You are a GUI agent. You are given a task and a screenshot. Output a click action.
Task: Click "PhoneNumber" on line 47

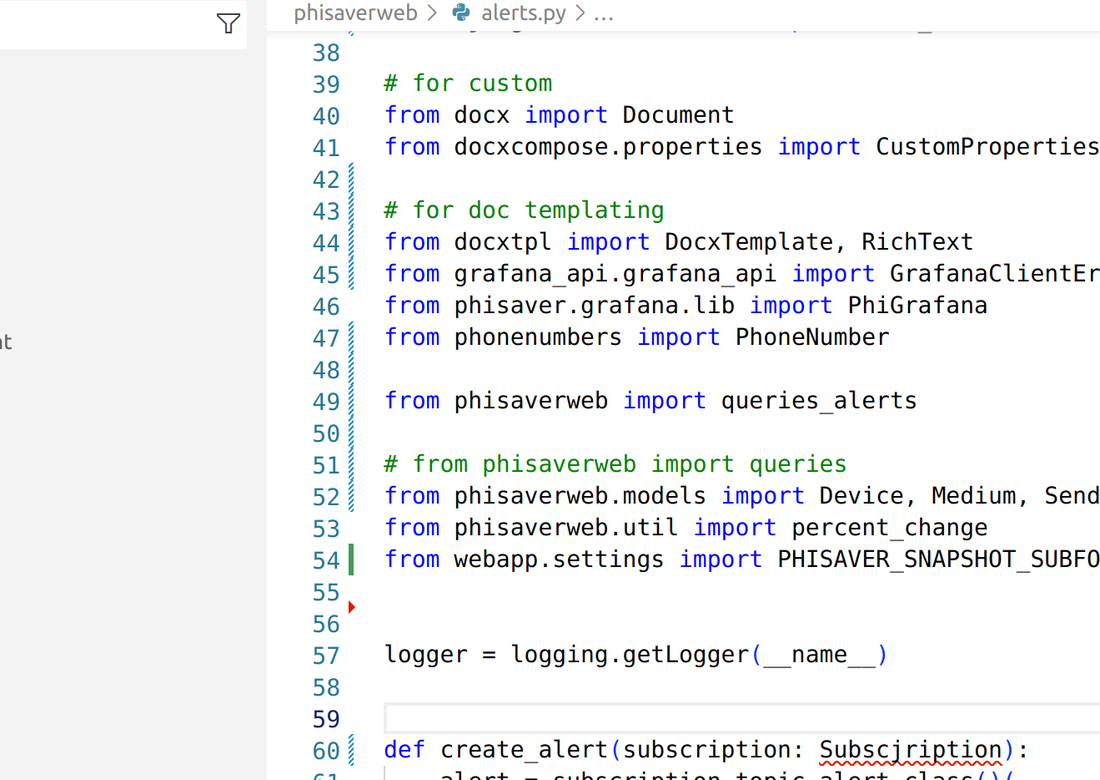click(x=812, y=337)
